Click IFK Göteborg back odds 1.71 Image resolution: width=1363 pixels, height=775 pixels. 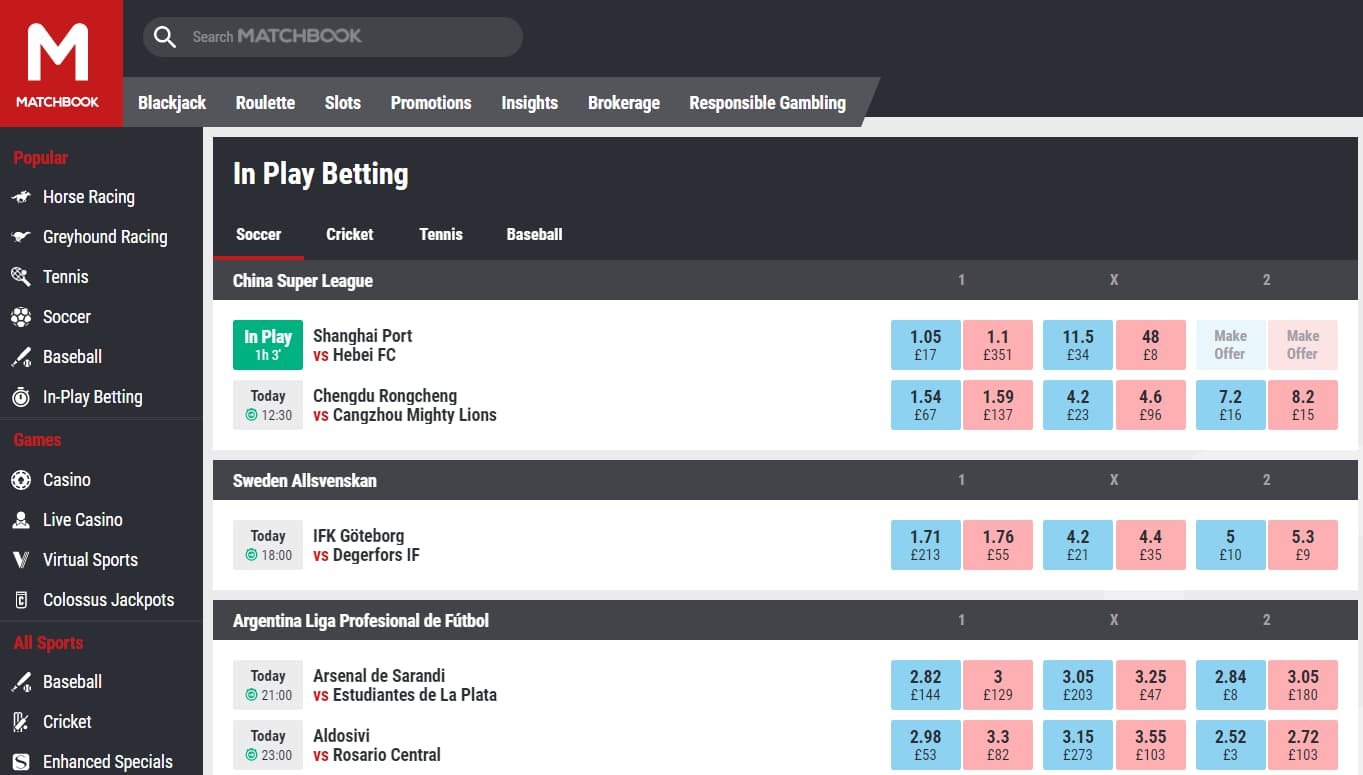click(925, 545)
